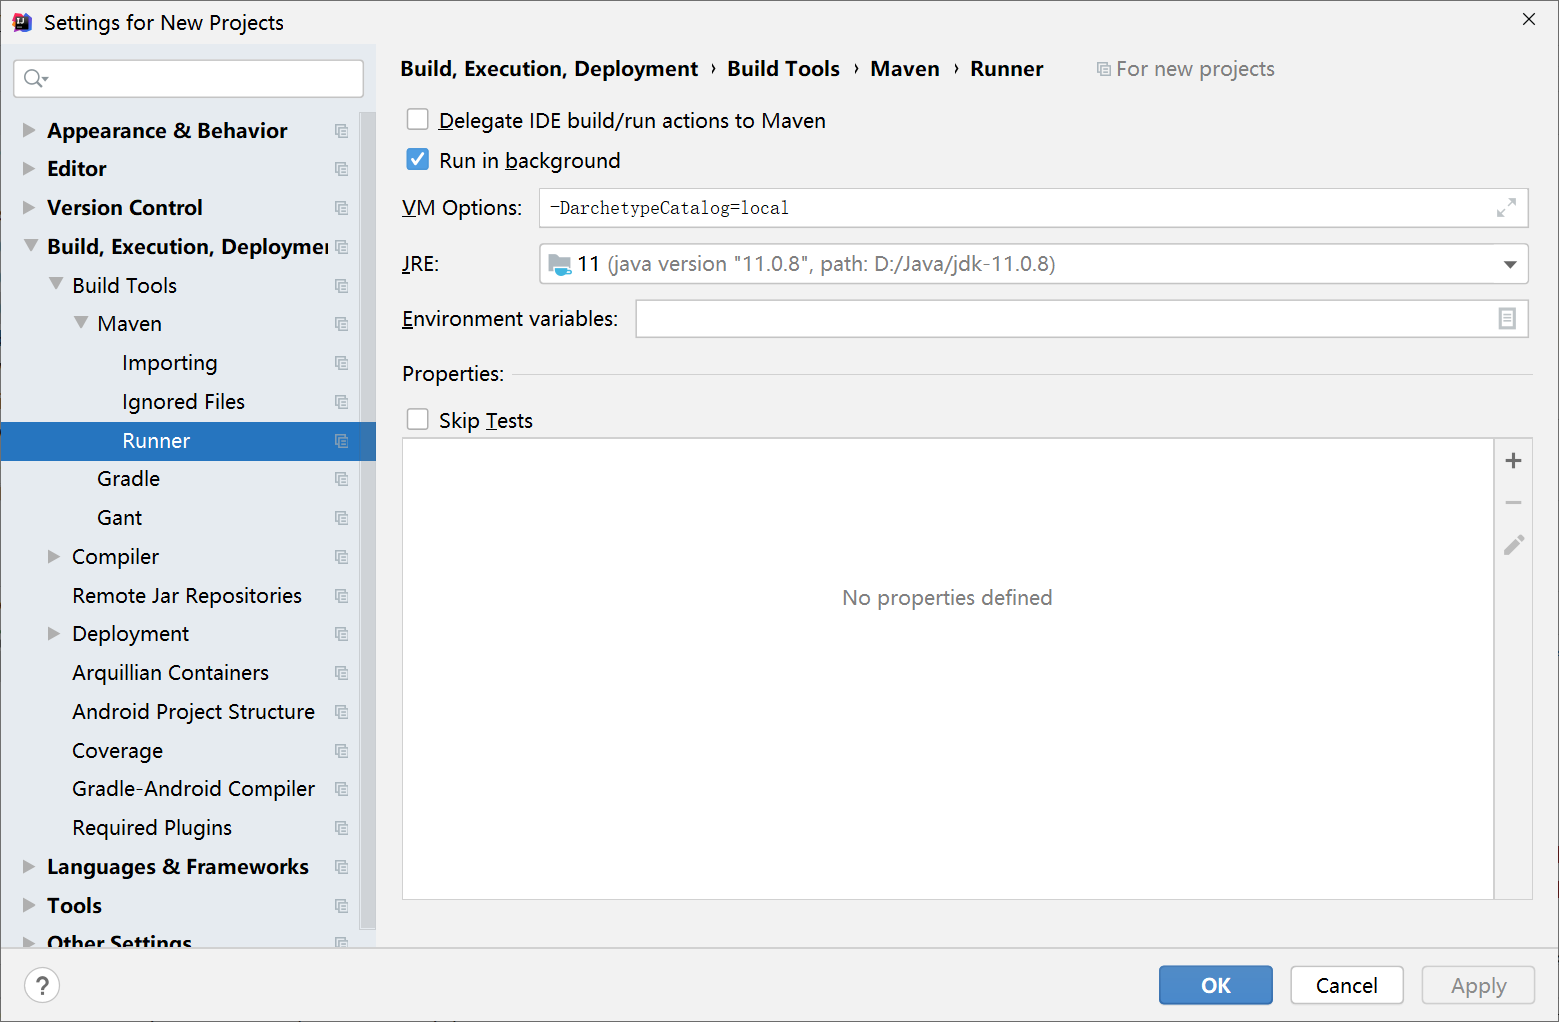Click project-level icon next to Coverage

(x=341, y=751)
